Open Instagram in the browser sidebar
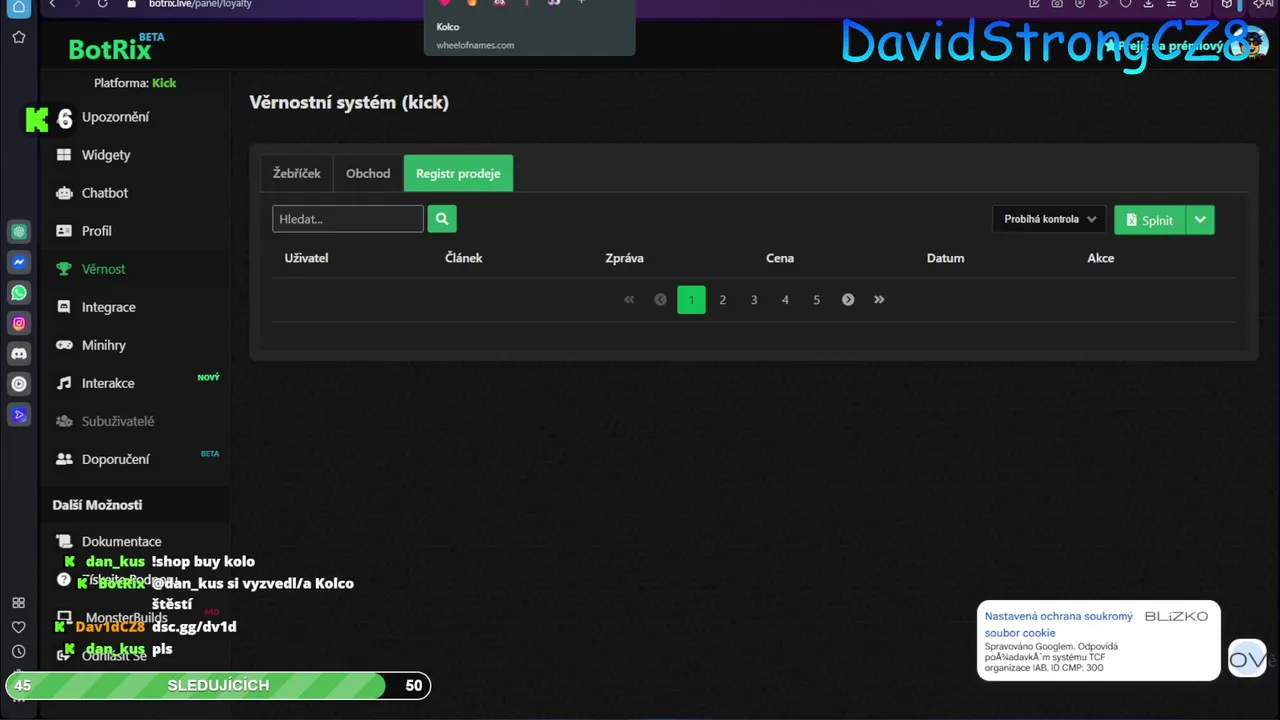1280x720 pixels. [19, 323]
